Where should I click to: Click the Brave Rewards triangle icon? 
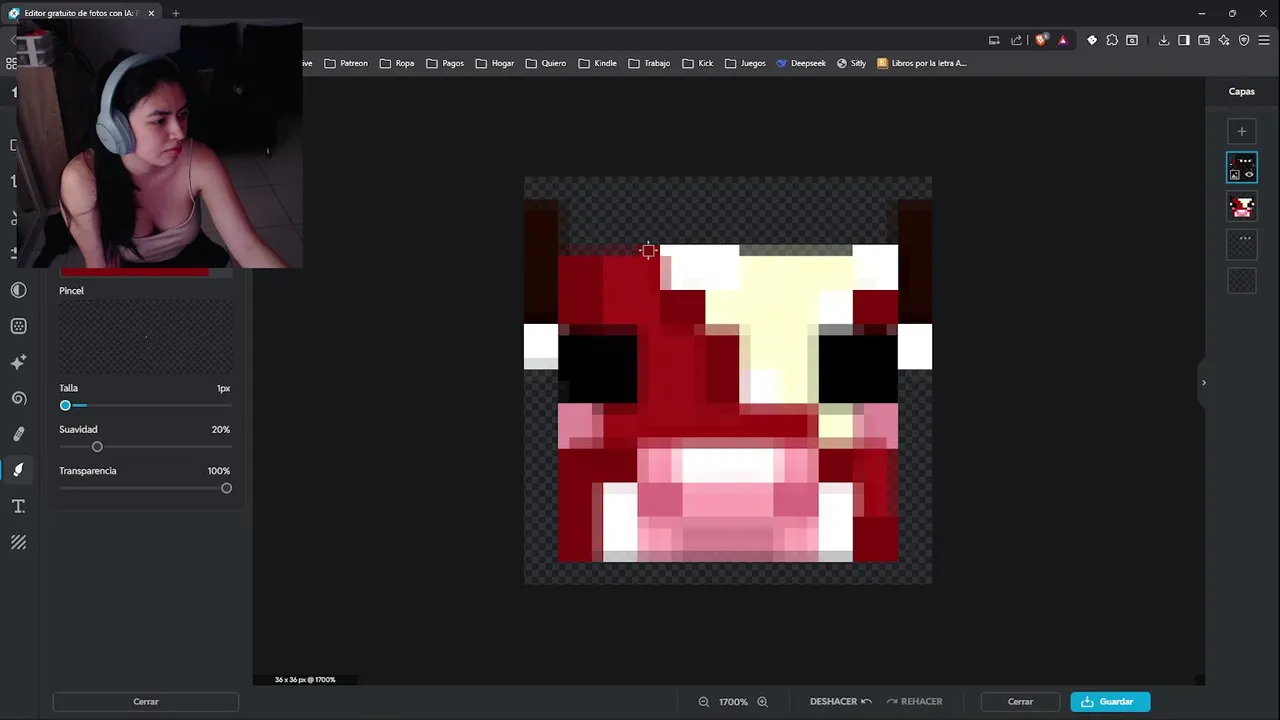pos(1062,40)
